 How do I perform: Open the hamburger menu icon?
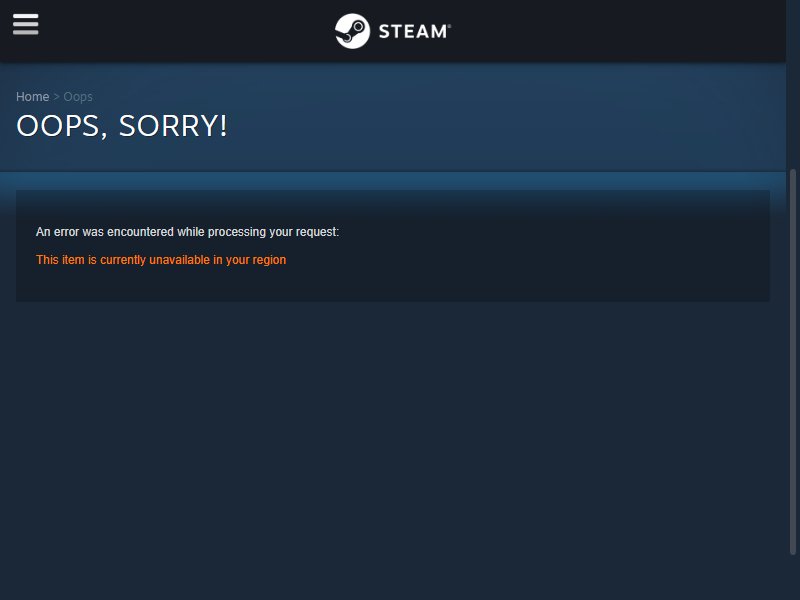click(26, 24)
